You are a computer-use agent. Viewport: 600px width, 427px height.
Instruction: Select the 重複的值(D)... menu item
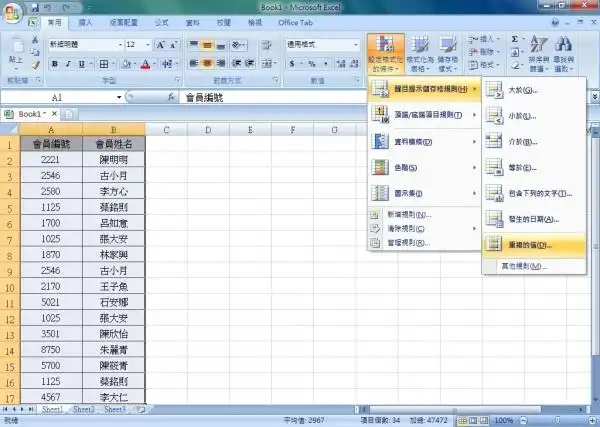coord(534,245)
